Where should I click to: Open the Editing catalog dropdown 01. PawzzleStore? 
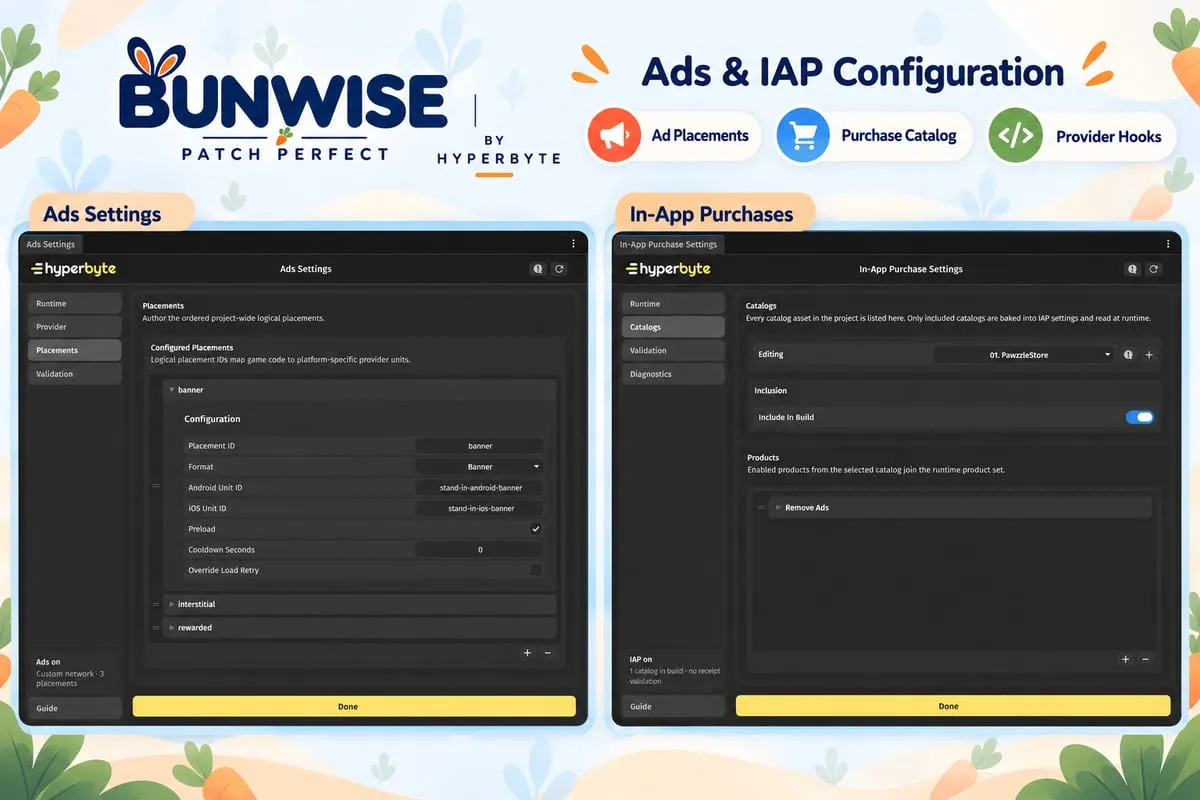[x=1024, y=355]
